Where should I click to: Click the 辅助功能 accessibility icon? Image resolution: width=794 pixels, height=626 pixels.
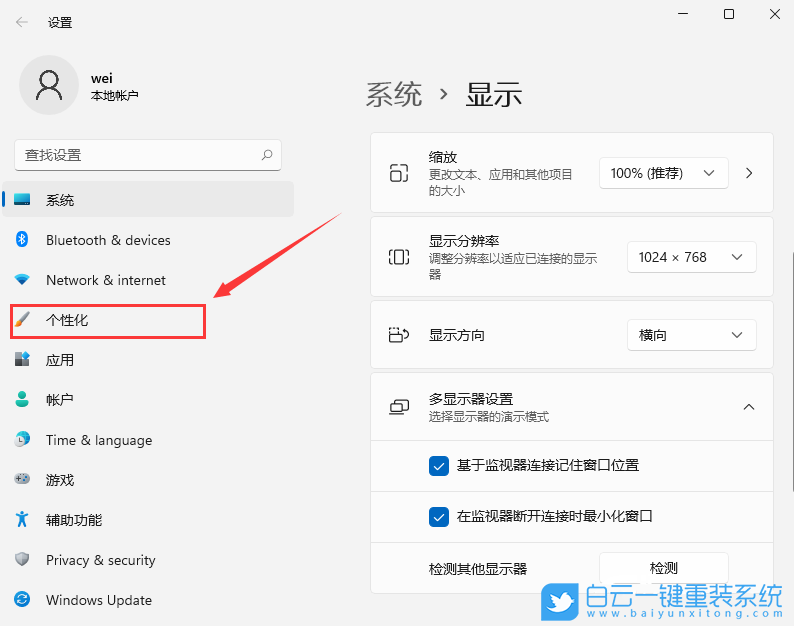tap(22, 519)
